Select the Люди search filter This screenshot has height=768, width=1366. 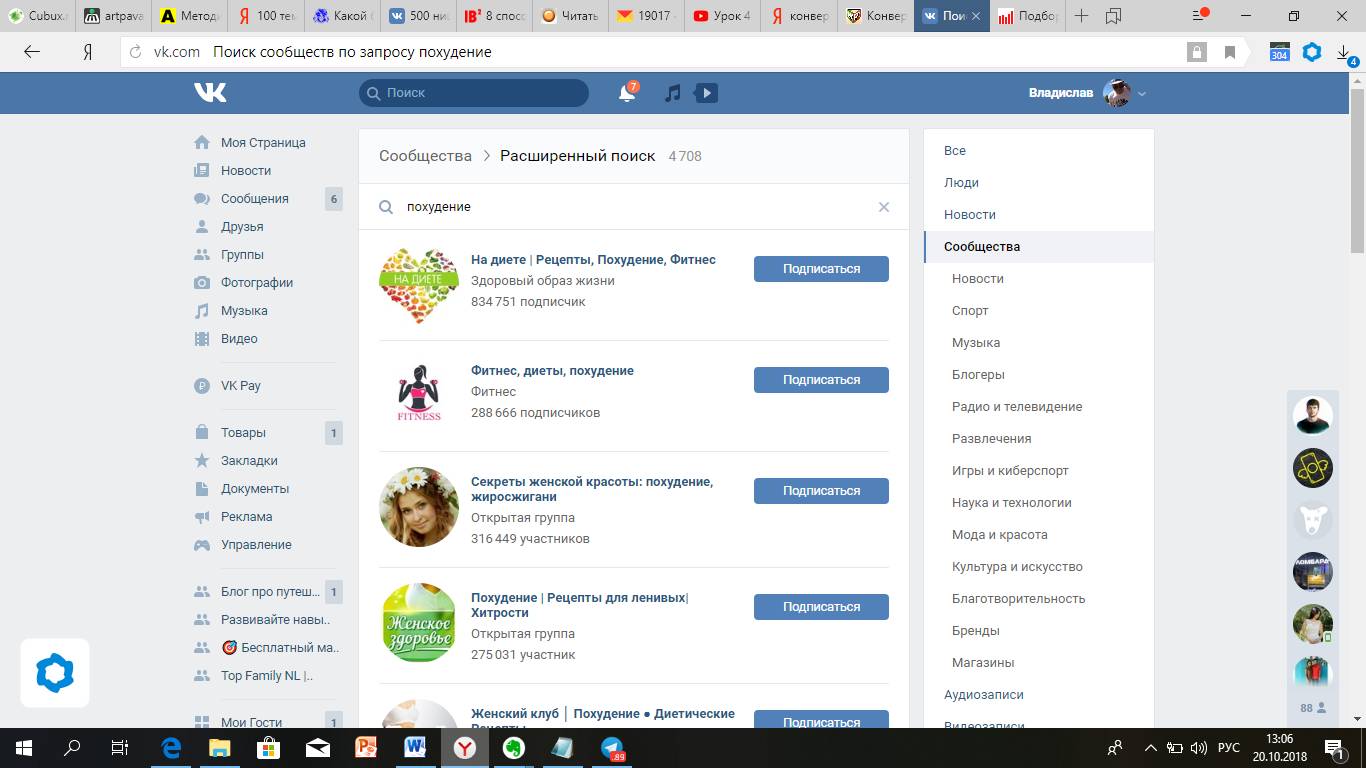click(x=961, y=183)
